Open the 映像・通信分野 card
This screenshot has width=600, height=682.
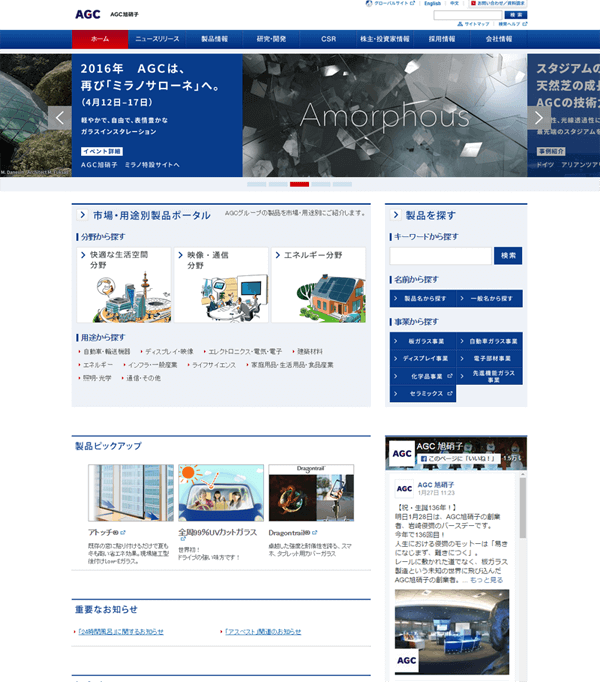coord(221,285)
